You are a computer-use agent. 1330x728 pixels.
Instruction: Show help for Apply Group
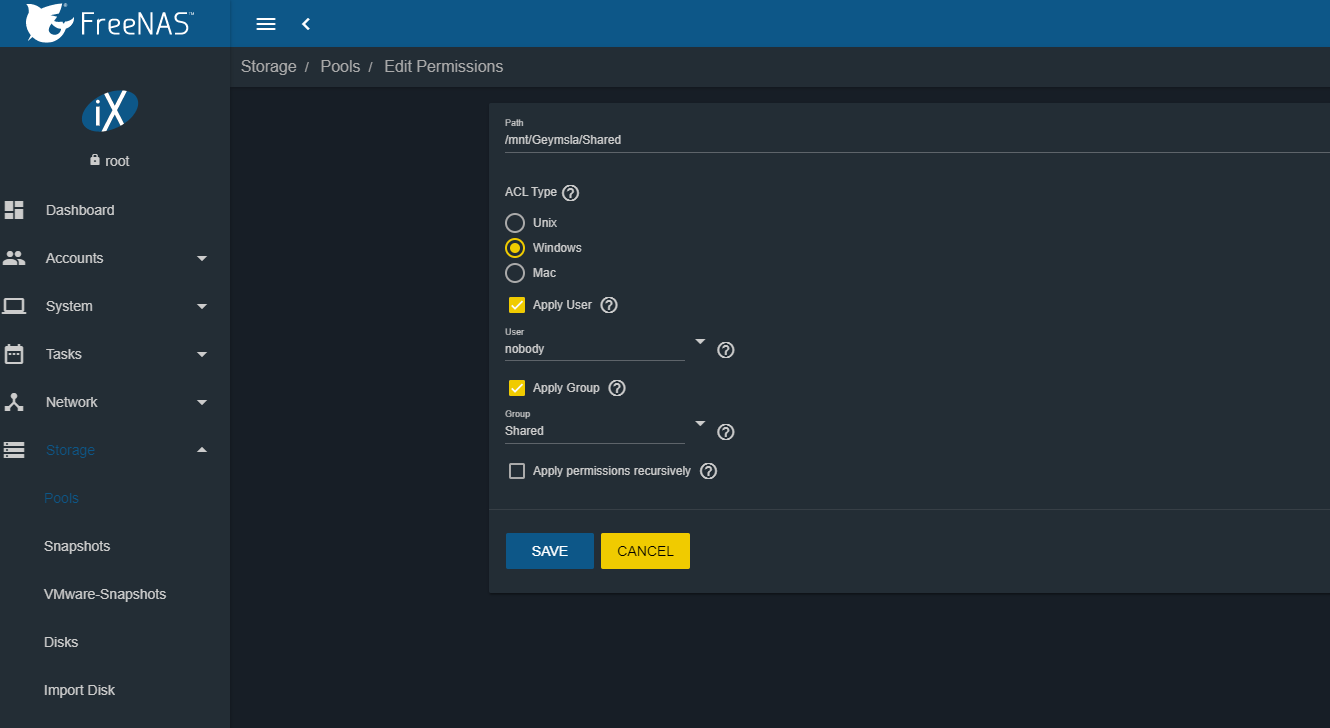[617, 388]
